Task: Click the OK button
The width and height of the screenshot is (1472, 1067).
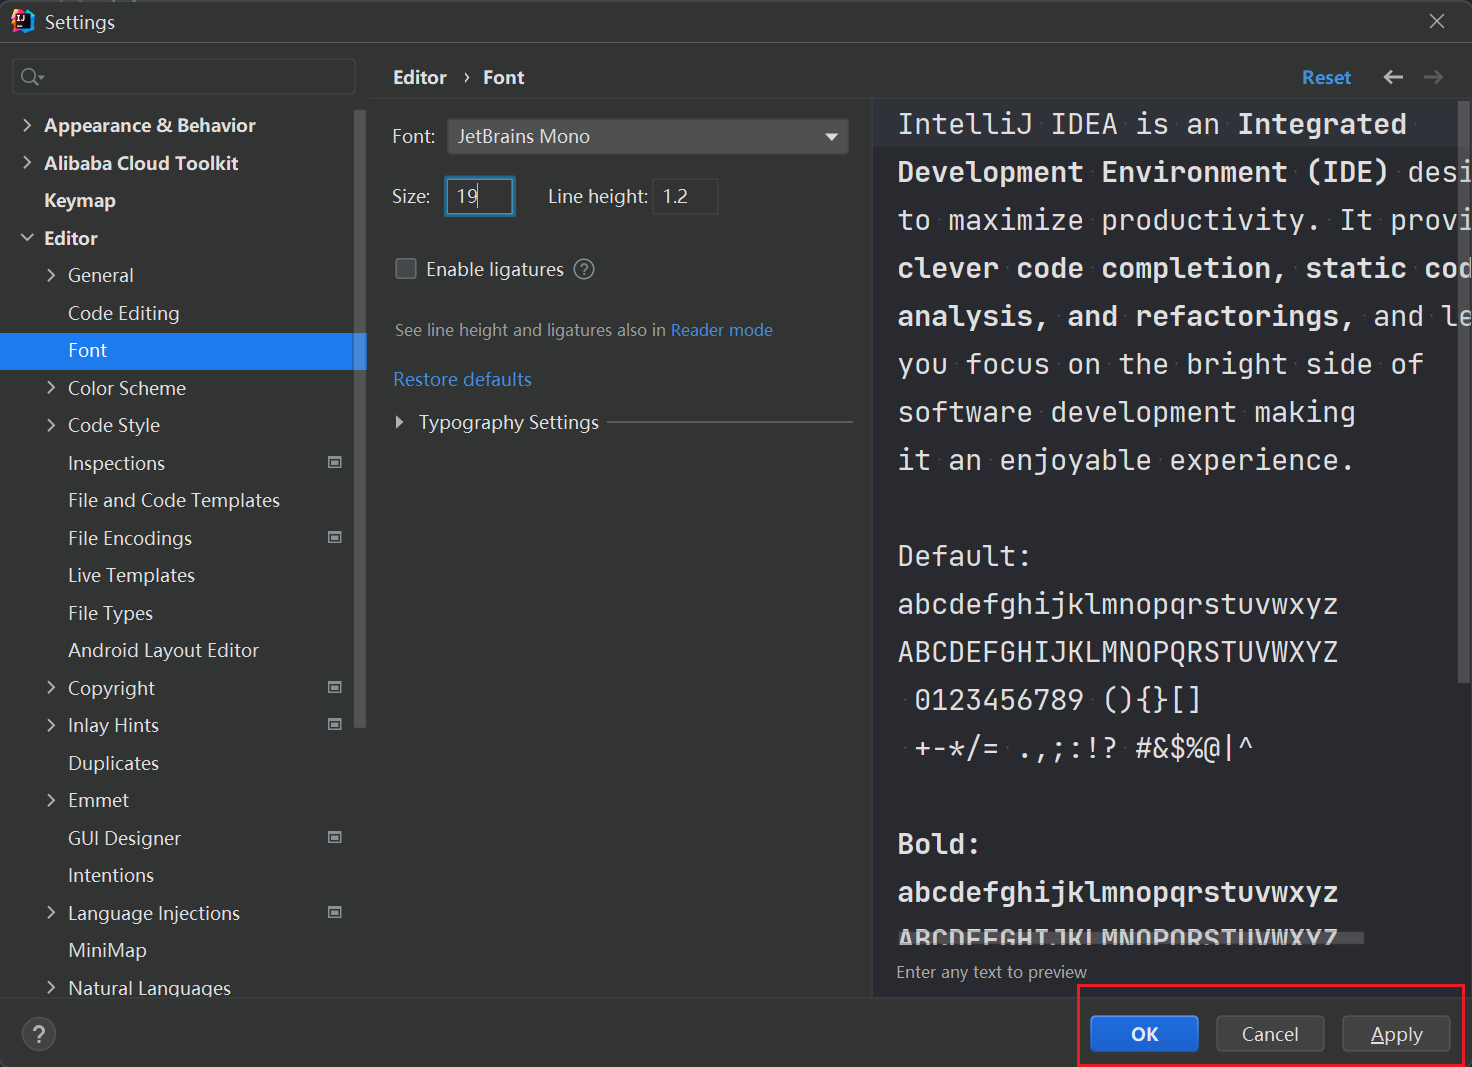Action: click(x=1144, y=1034)
